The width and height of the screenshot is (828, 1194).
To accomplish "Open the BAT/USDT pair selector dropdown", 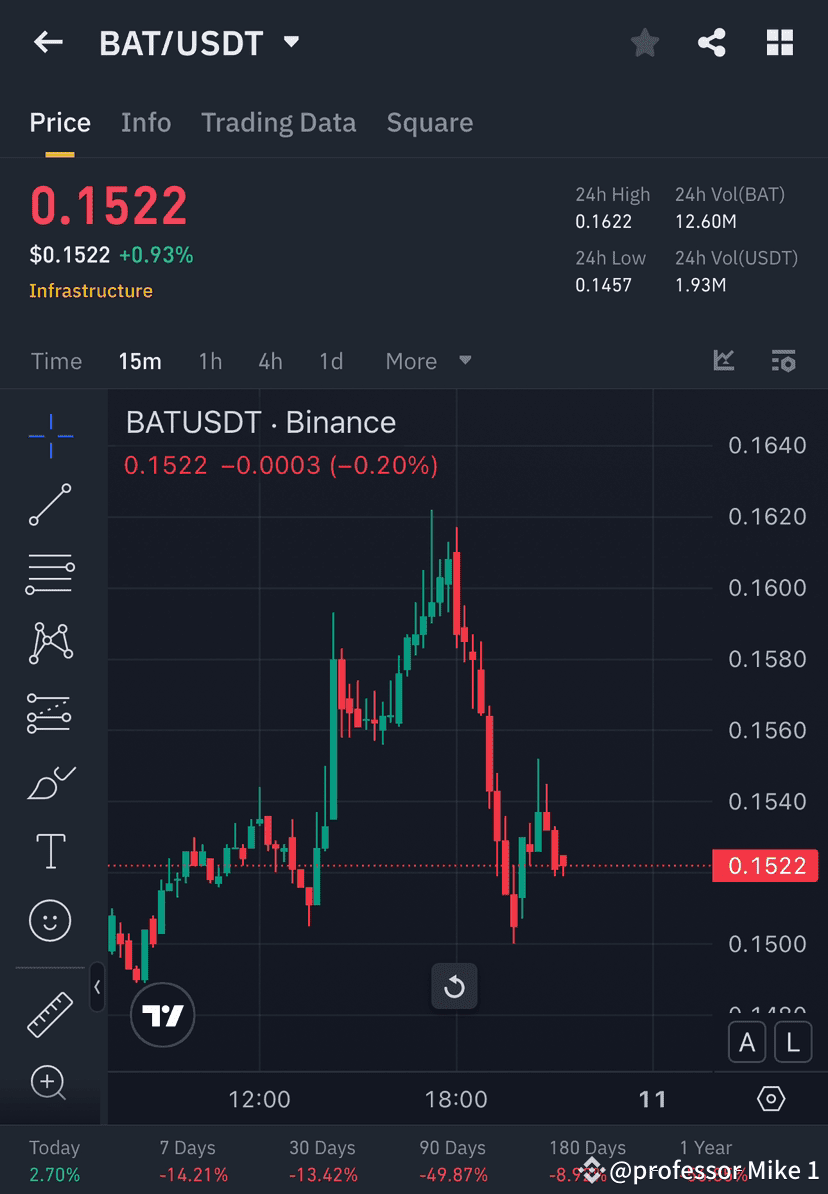I will (x=290, y=43).
